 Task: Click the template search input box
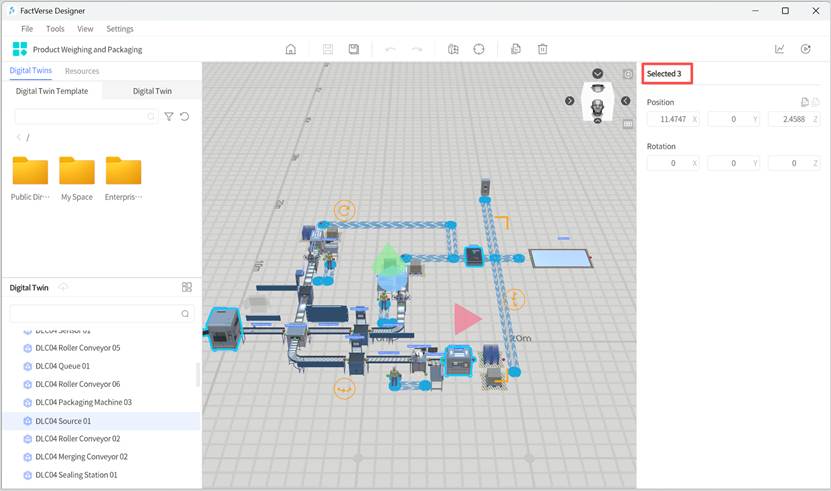(x=86, y=117)
